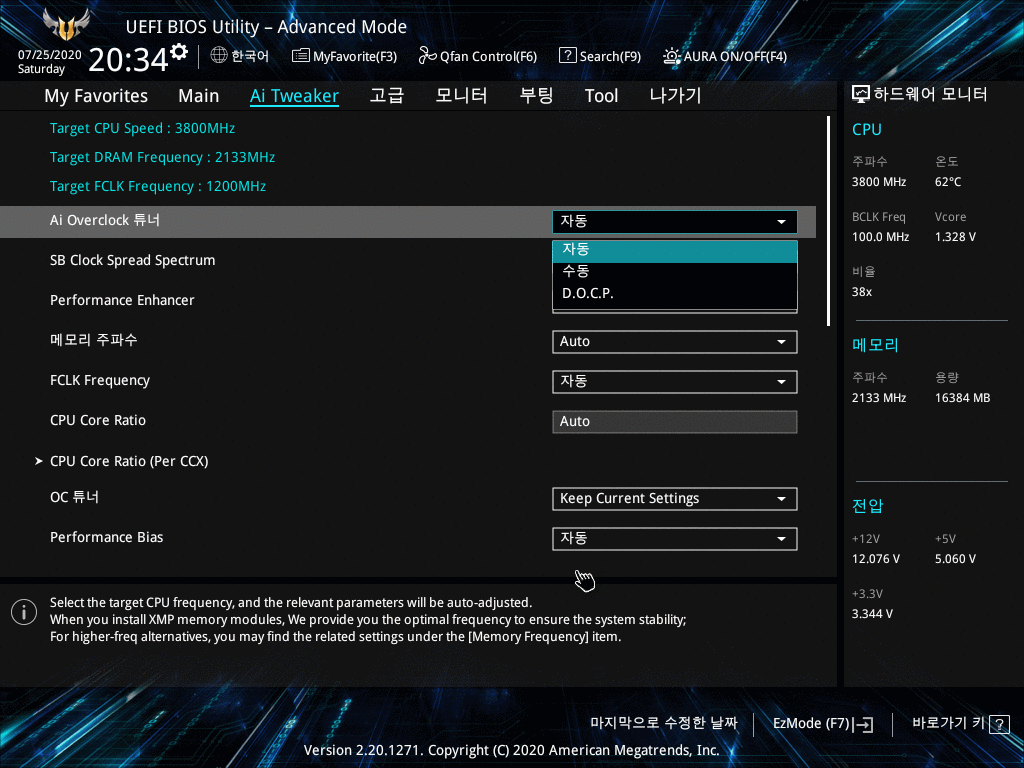Click Target FCLK Frequency : 1200MHz text
The width and height of the screenshot is (1024, 768).
158,187
